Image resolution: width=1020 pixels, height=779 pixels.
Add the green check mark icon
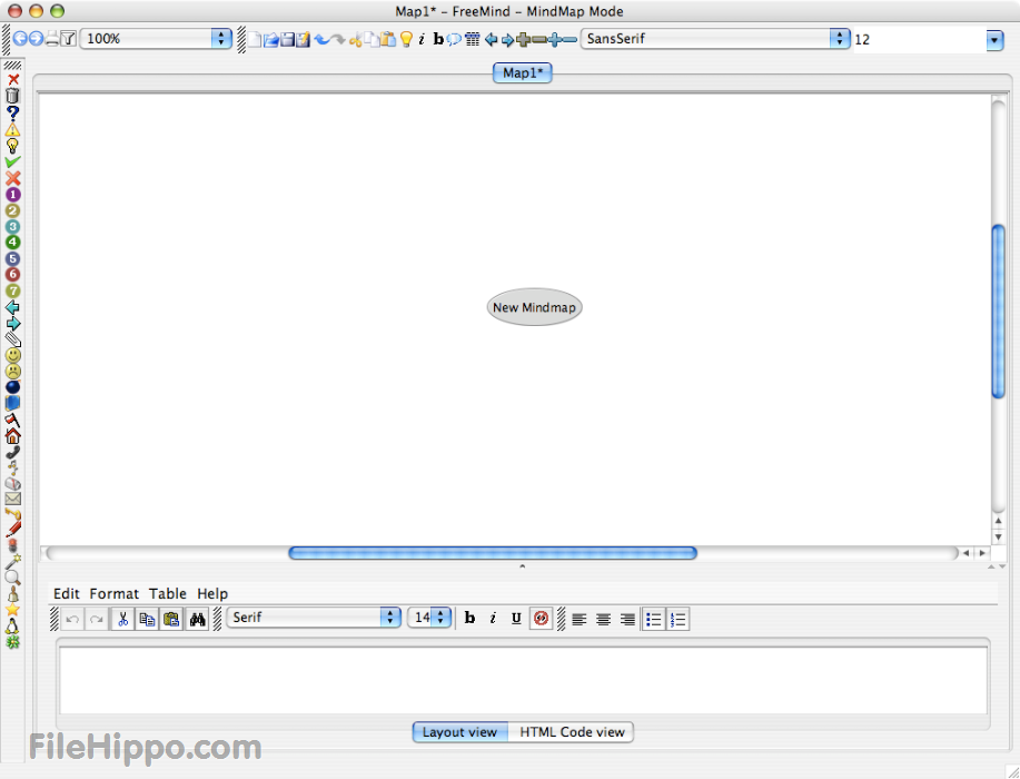coord(12,161)
